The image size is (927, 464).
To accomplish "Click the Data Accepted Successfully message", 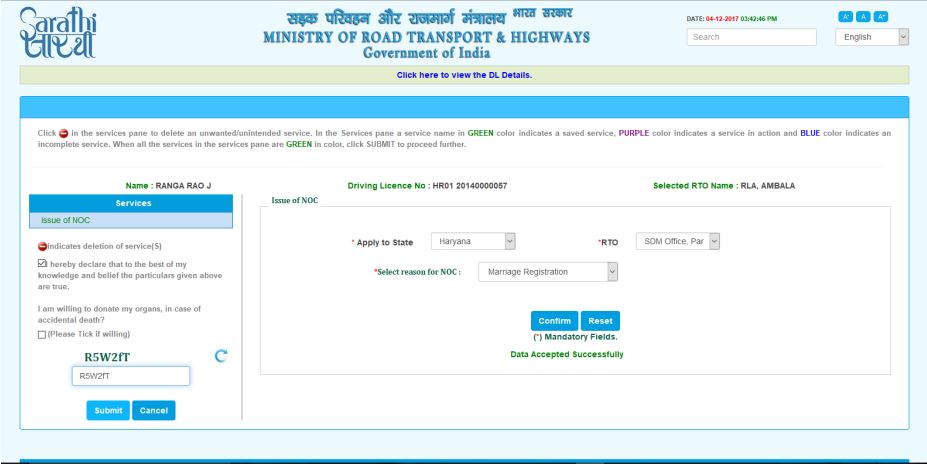I will click(x=567, y=355).
